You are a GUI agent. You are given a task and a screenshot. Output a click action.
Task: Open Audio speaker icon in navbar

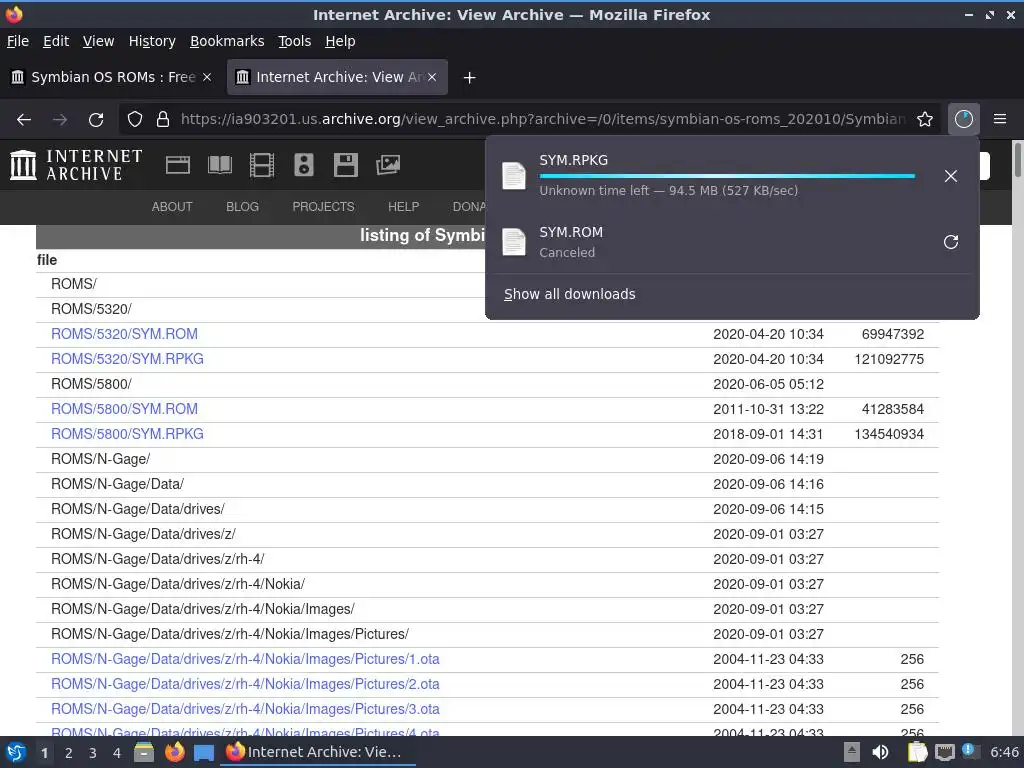tap(304, 165)
